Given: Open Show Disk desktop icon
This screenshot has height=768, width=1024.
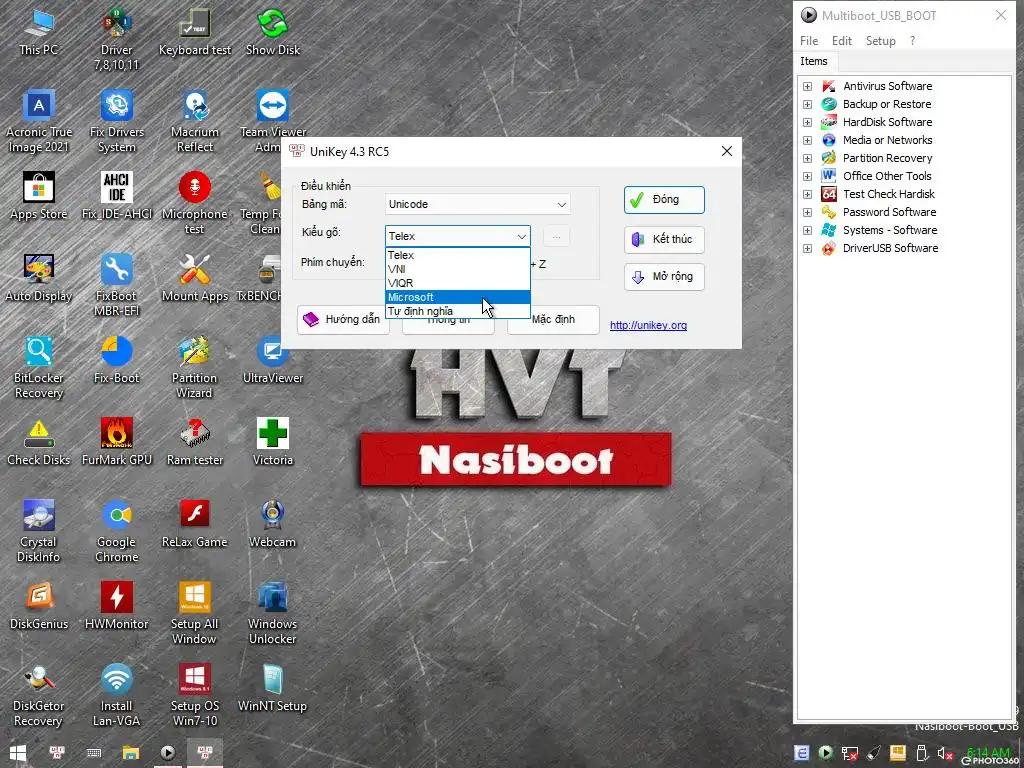Looking at the screenshot, I should 272,33.
